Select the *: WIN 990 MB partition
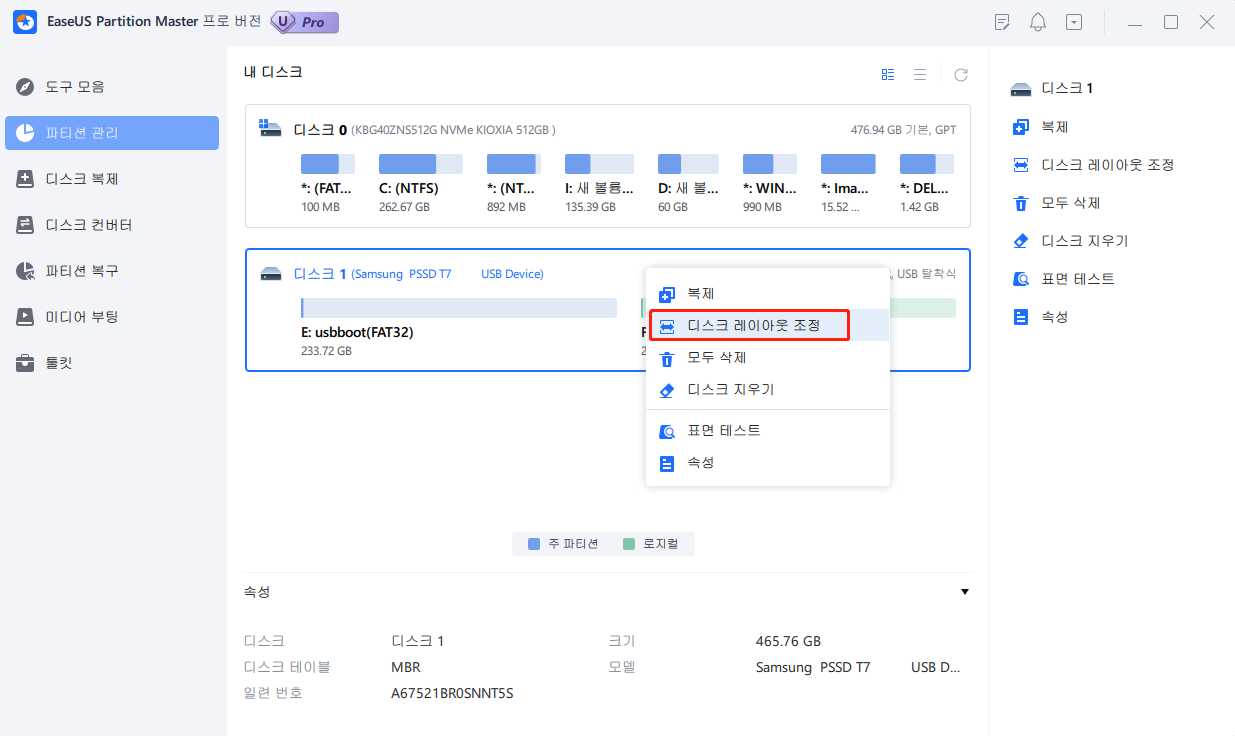Screen dimensions: 1235x736 [x=772, y=182]
